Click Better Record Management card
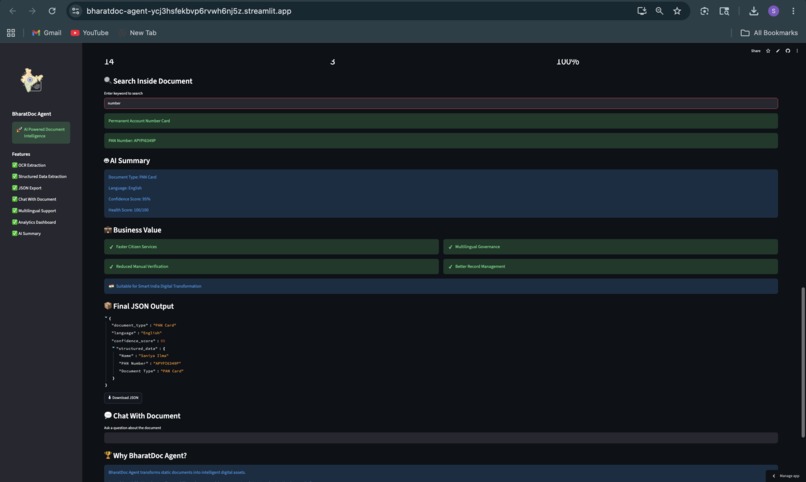Screen dimensions: 806x482 point(610,266)
